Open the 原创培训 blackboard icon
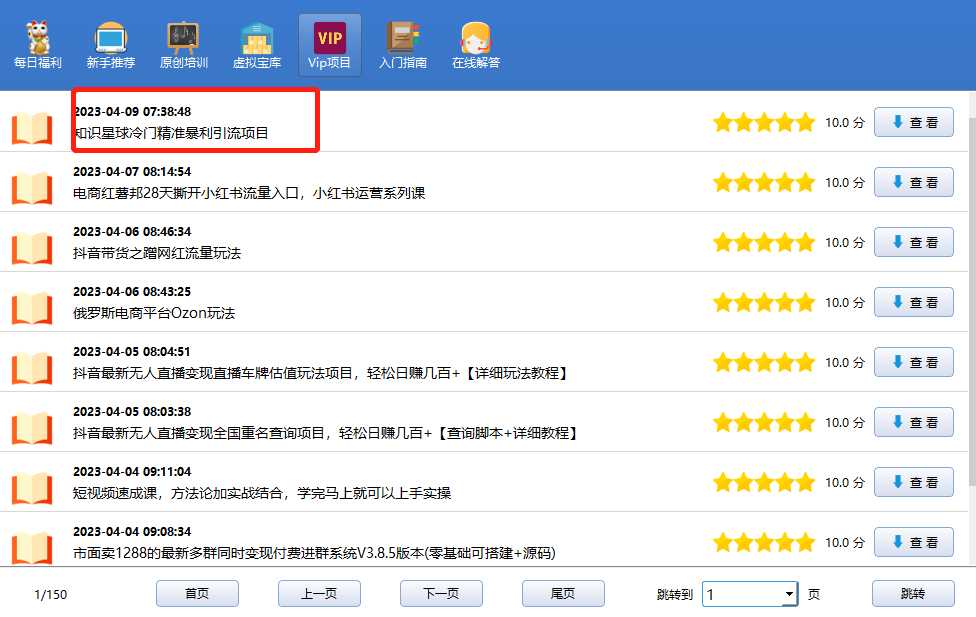 click(183, 45)
